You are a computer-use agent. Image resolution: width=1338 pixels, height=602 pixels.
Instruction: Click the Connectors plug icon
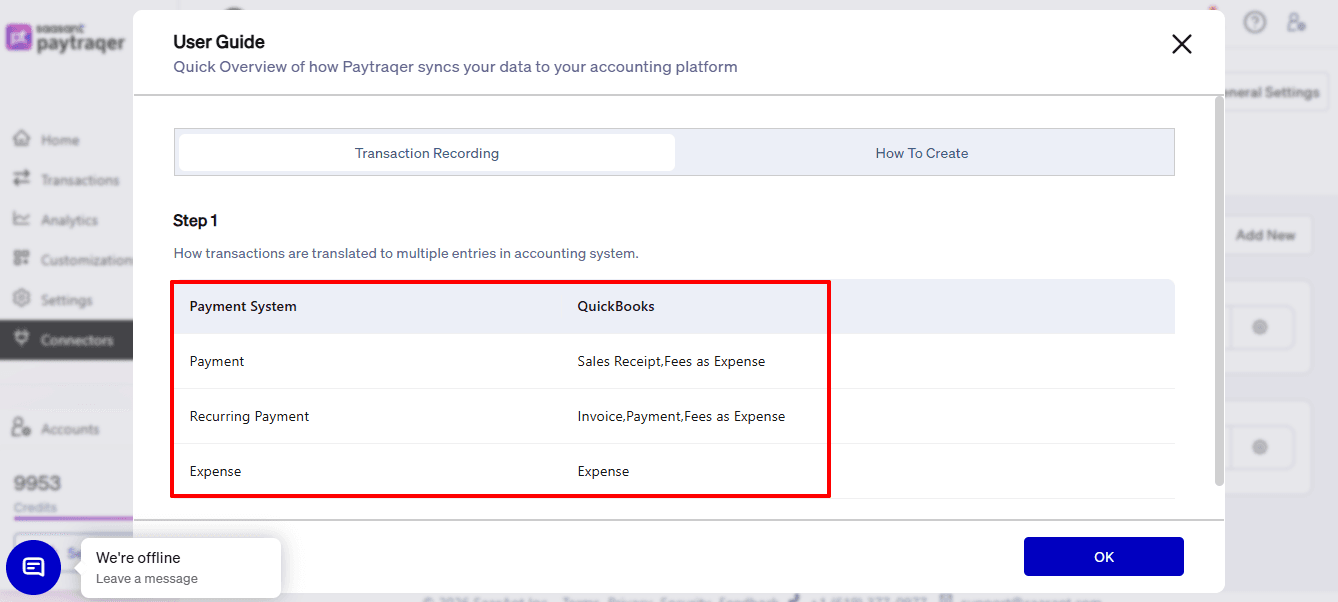(x=21, y=339)
